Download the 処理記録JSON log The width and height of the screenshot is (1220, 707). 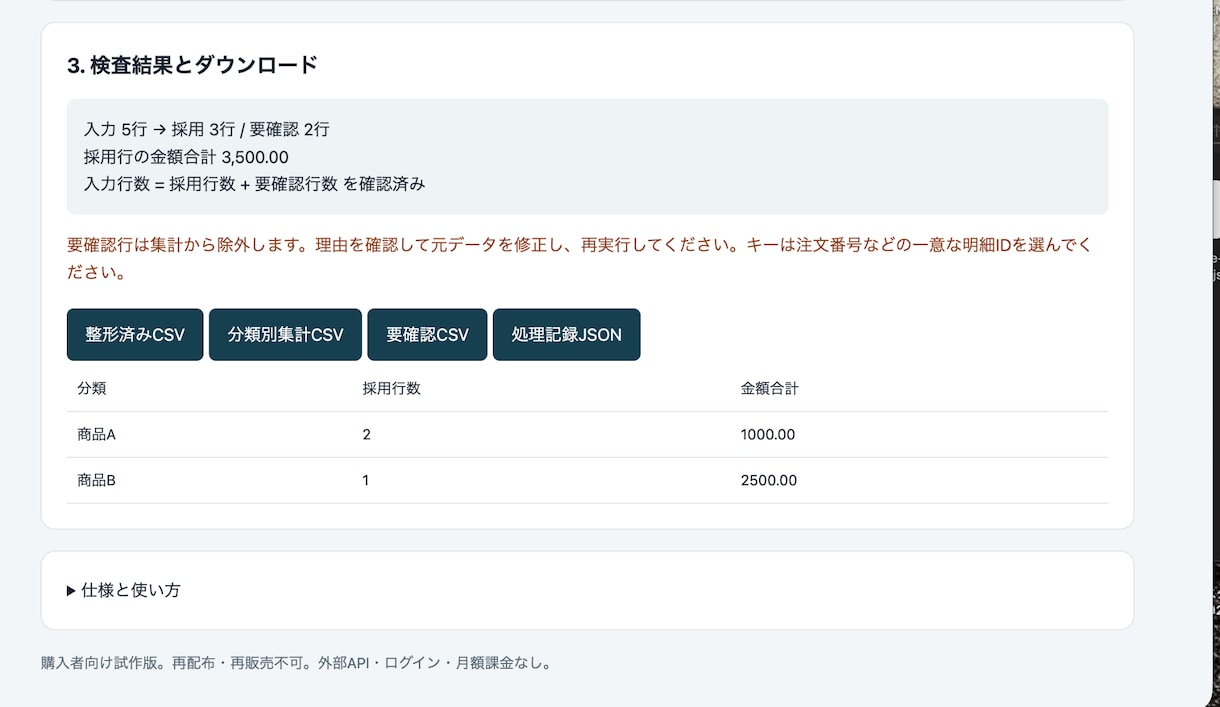pos(566,334)
